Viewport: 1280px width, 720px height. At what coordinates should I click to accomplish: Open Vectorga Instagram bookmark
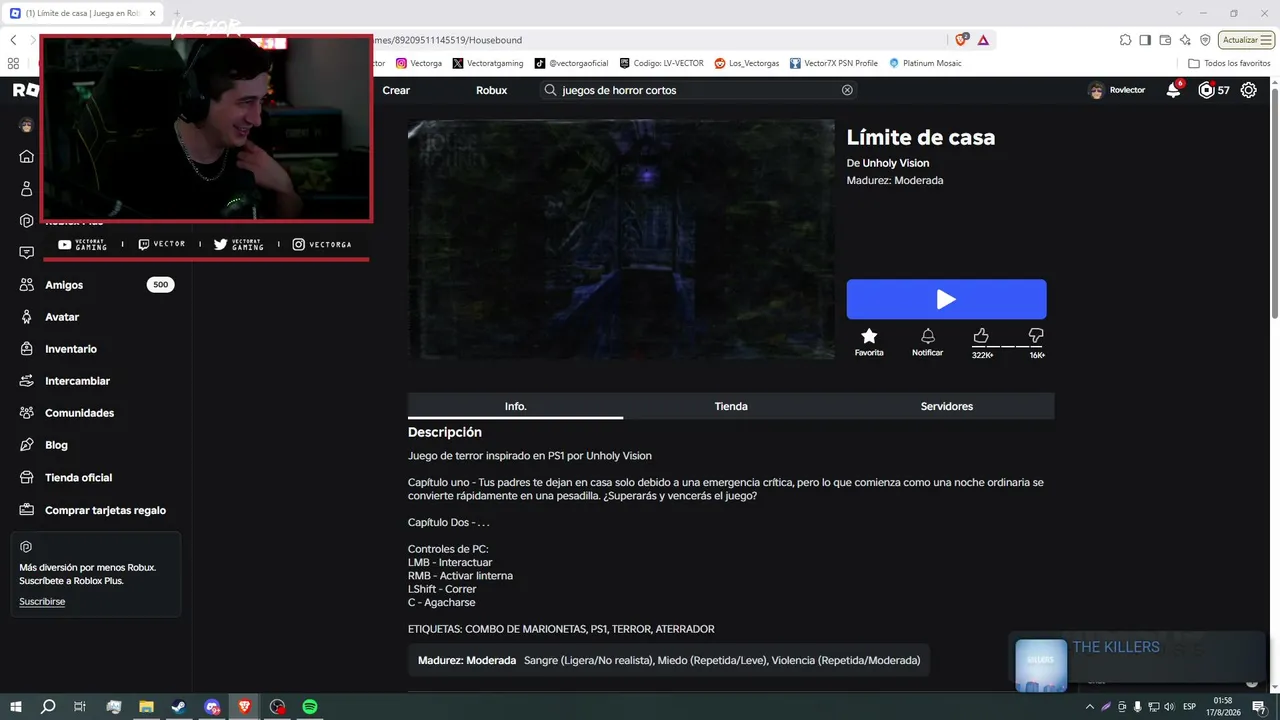coord(419,63)
